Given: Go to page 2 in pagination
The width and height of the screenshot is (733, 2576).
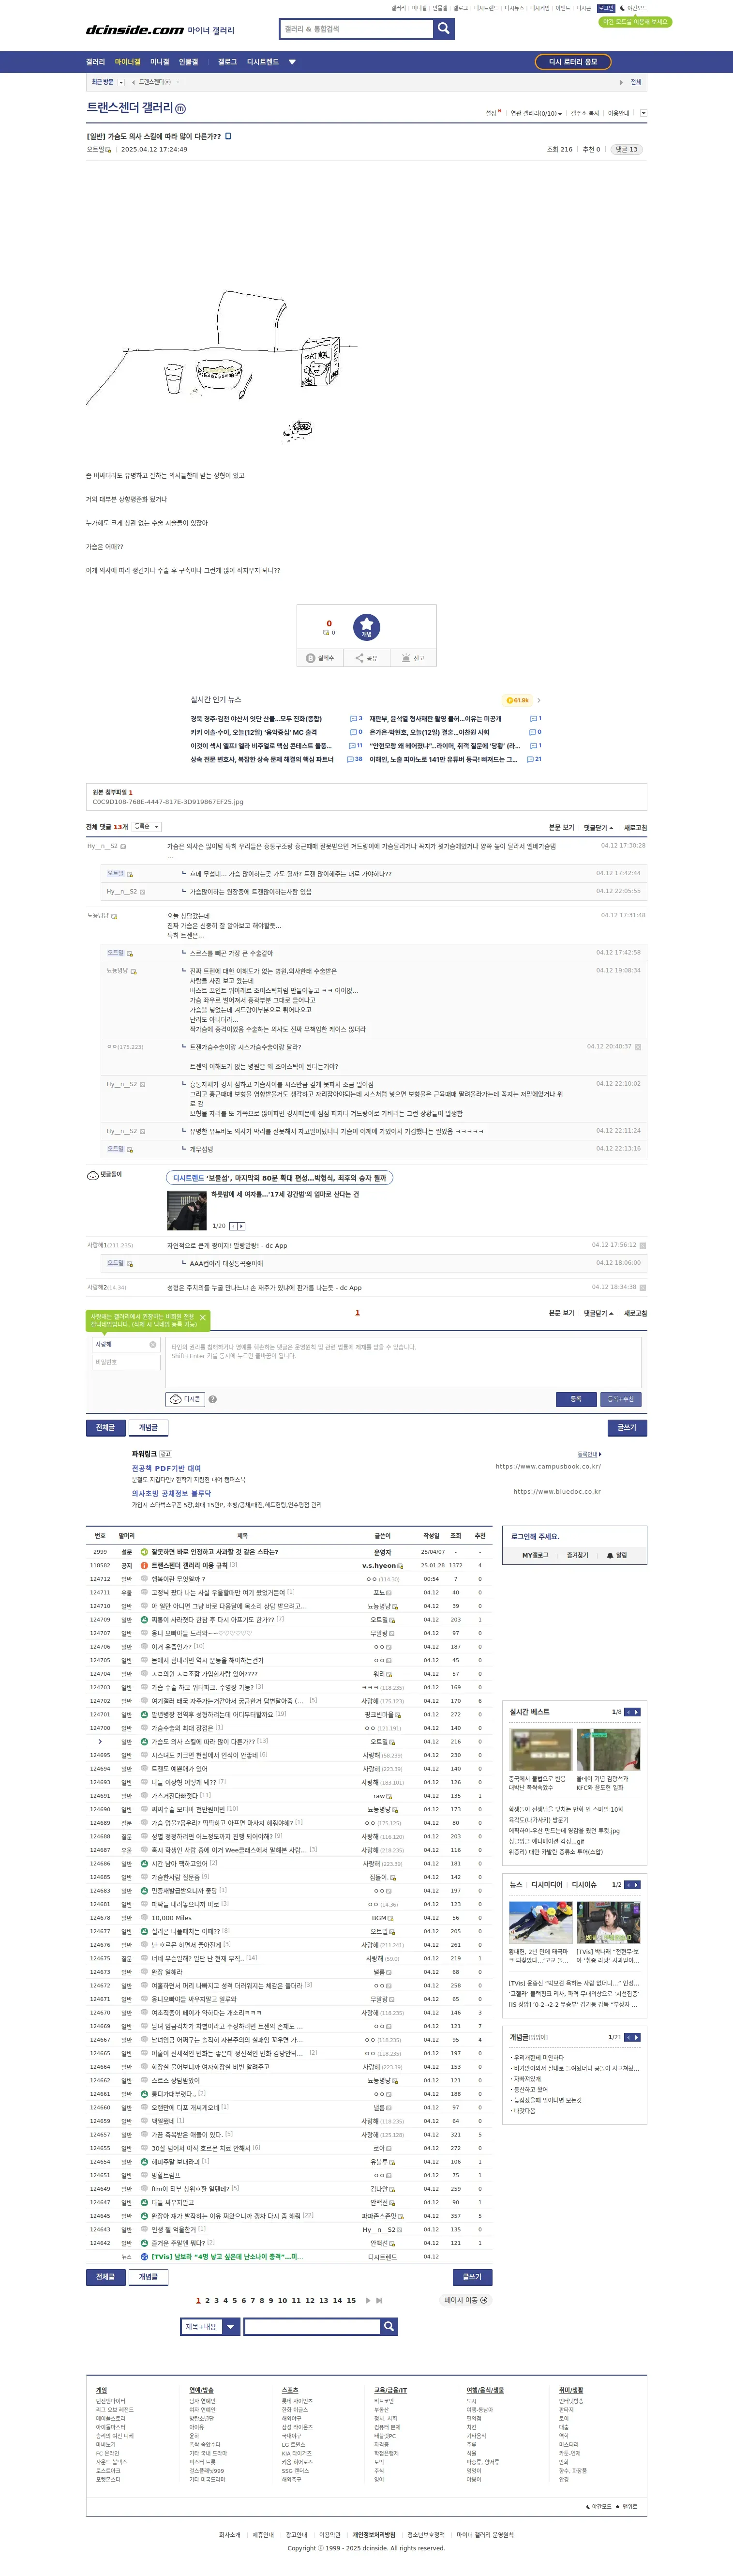Looking at the screenshot, I should pos(207,2301).
